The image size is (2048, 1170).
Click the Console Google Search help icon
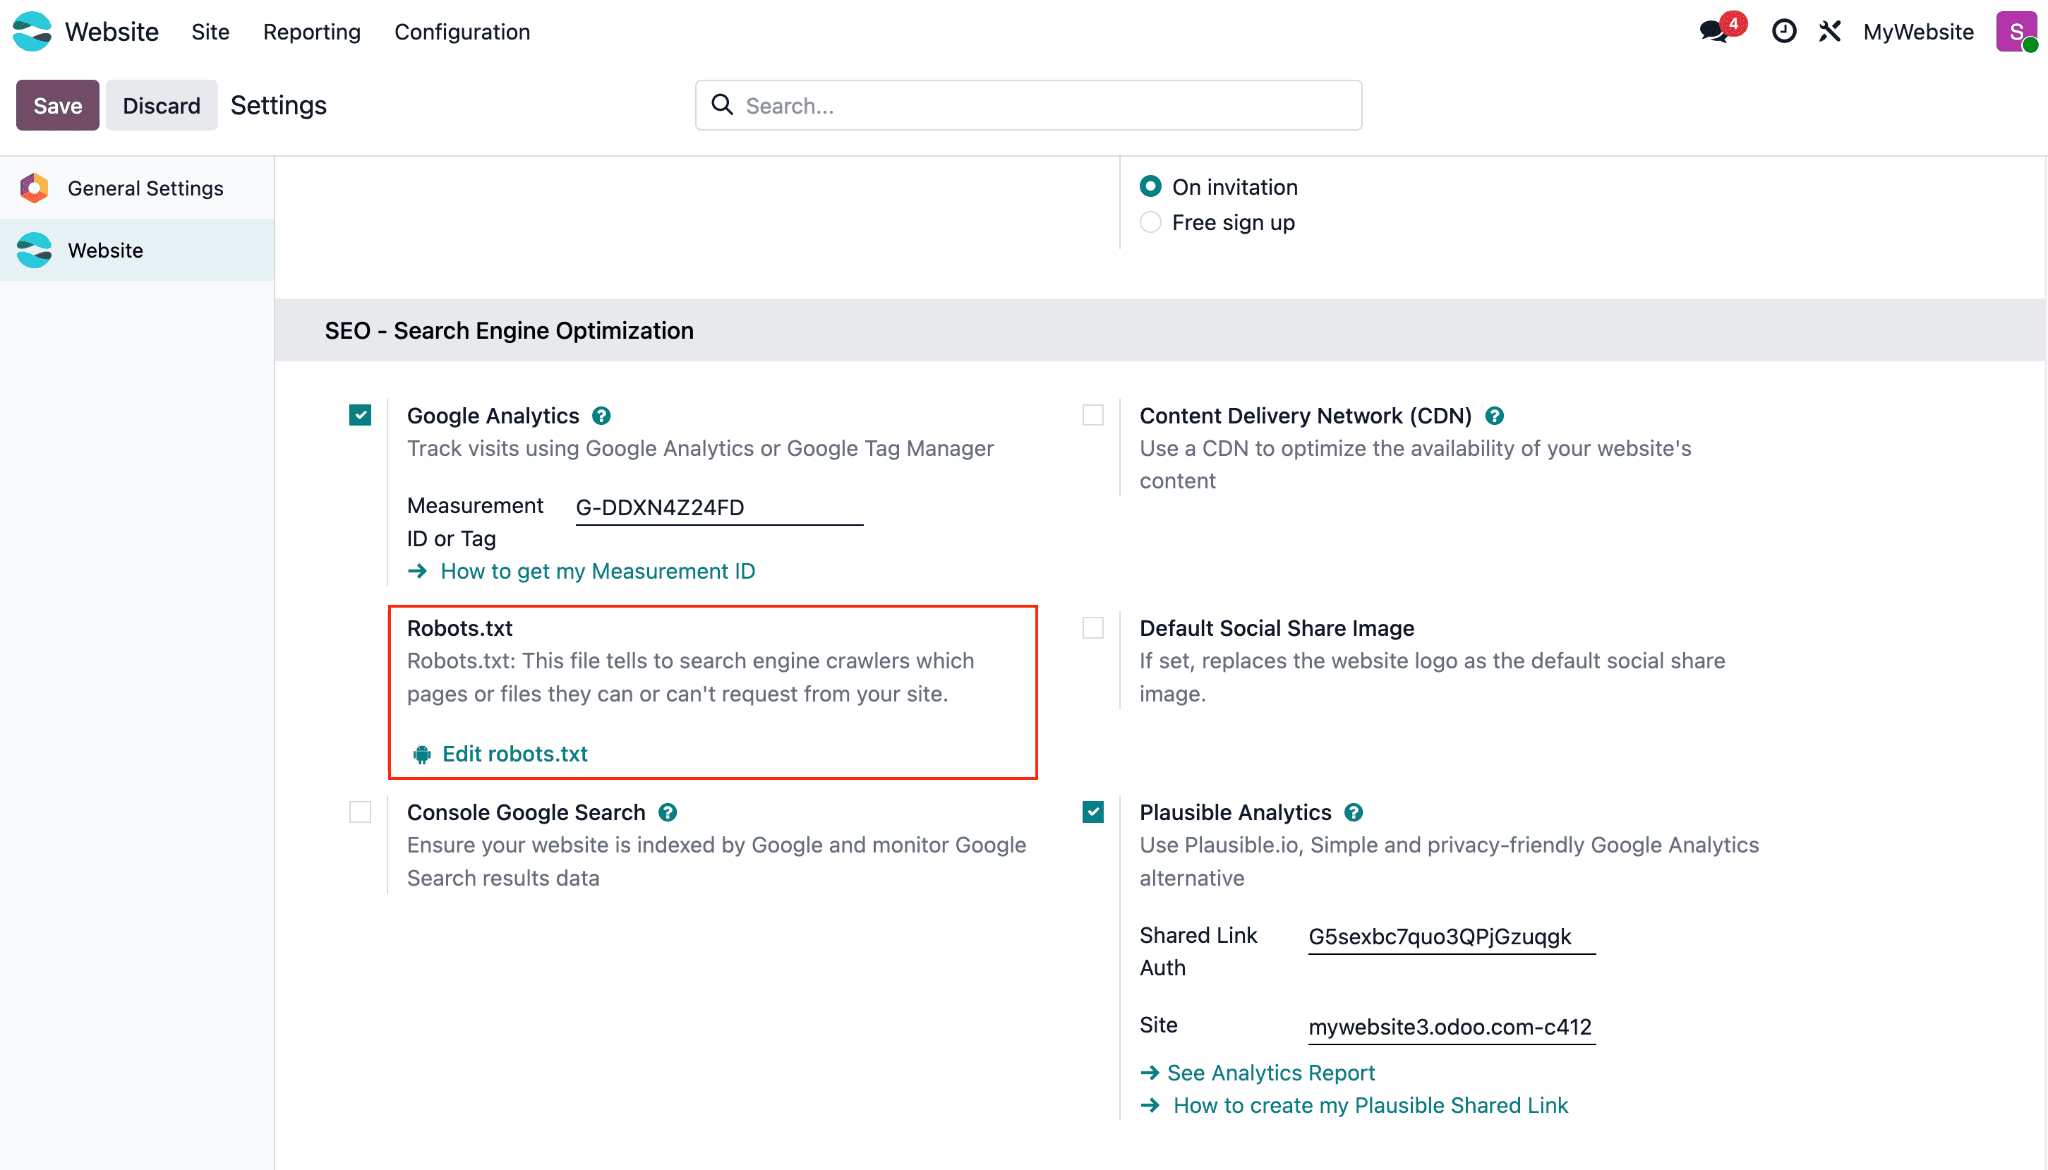pos(668,813)
